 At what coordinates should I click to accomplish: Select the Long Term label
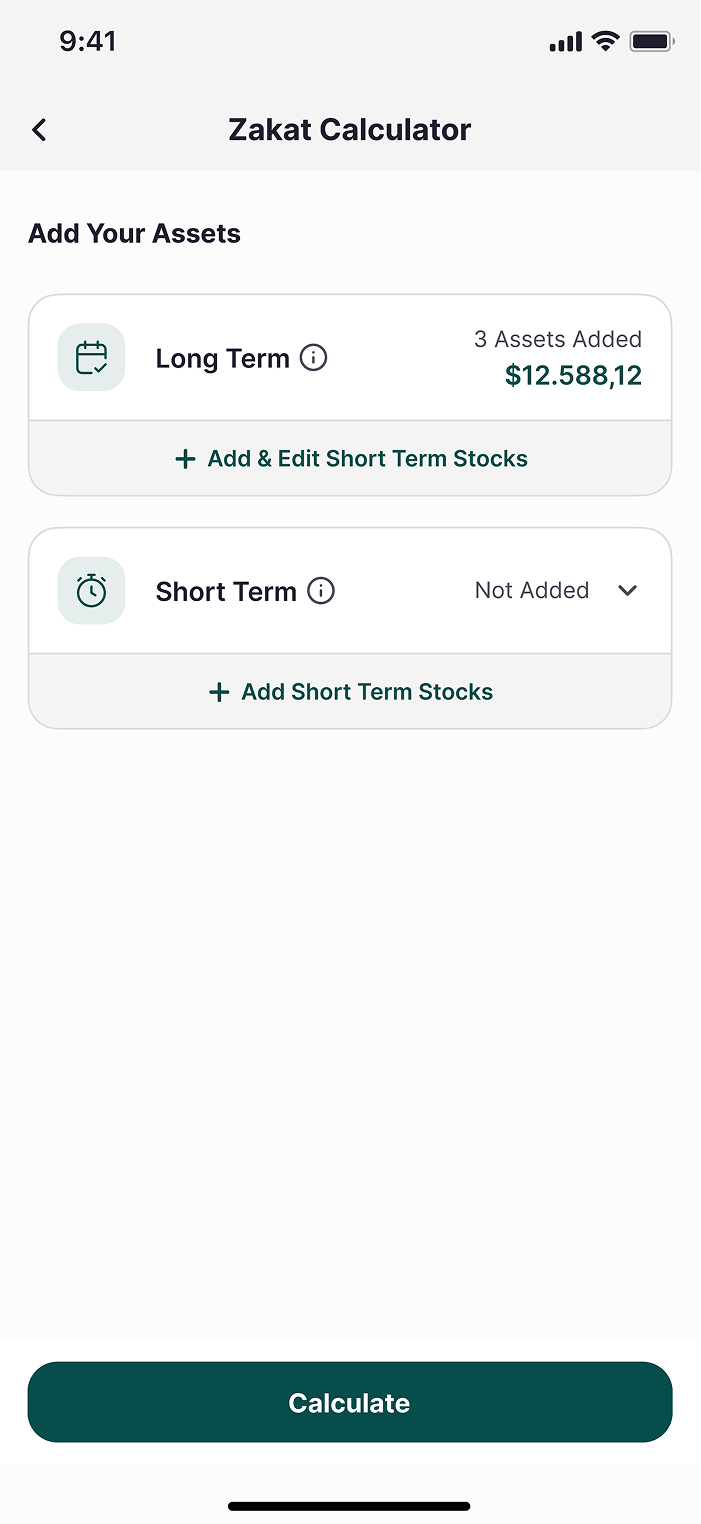pyautogui.click(x=222, y=358)
